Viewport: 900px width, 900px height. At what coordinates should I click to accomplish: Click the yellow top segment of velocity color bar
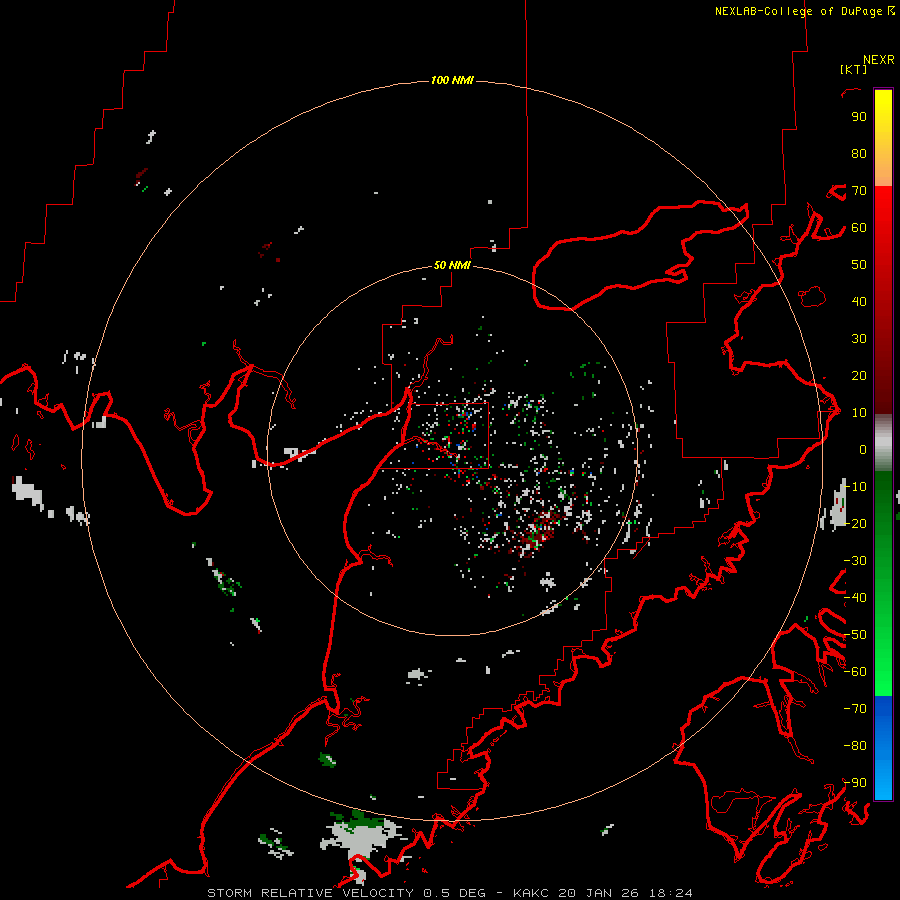coord(883,138)
